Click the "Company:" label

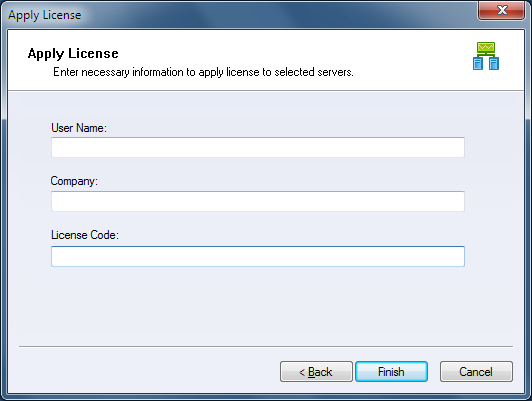(74, 181)
